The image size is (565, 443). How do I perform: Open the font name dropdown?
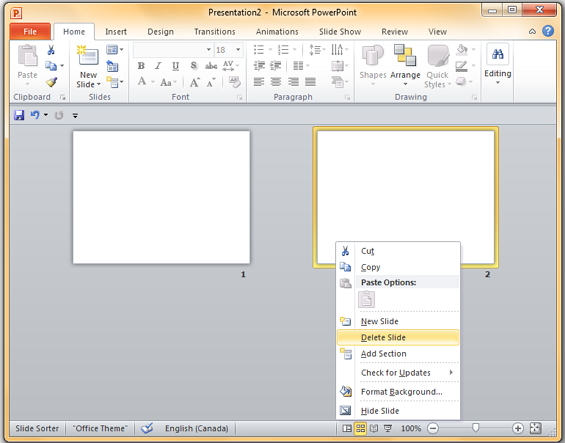coord(209,50)
